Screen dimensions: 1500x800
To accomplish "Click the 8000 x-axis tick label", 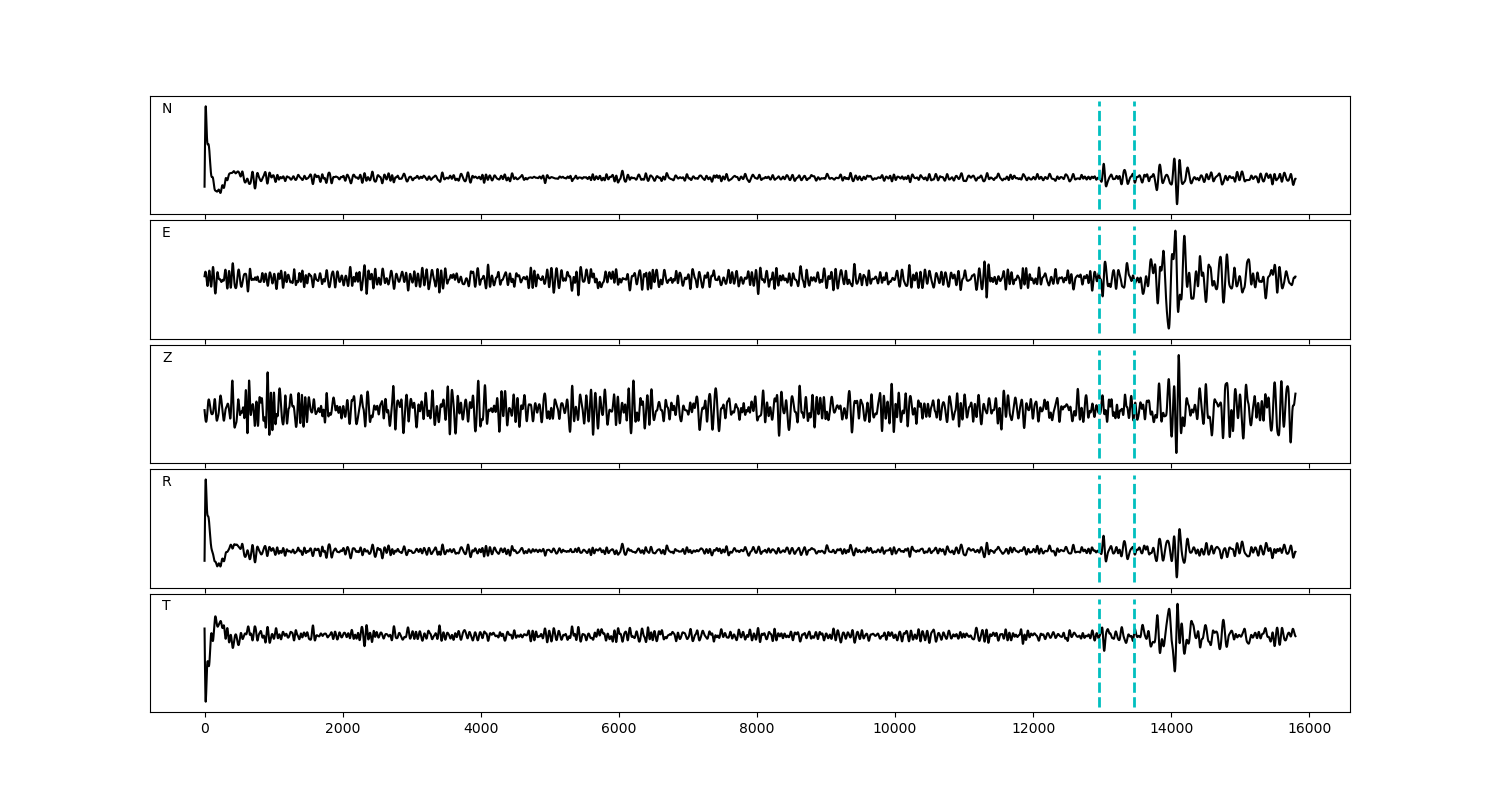I will tap(757, 729).
